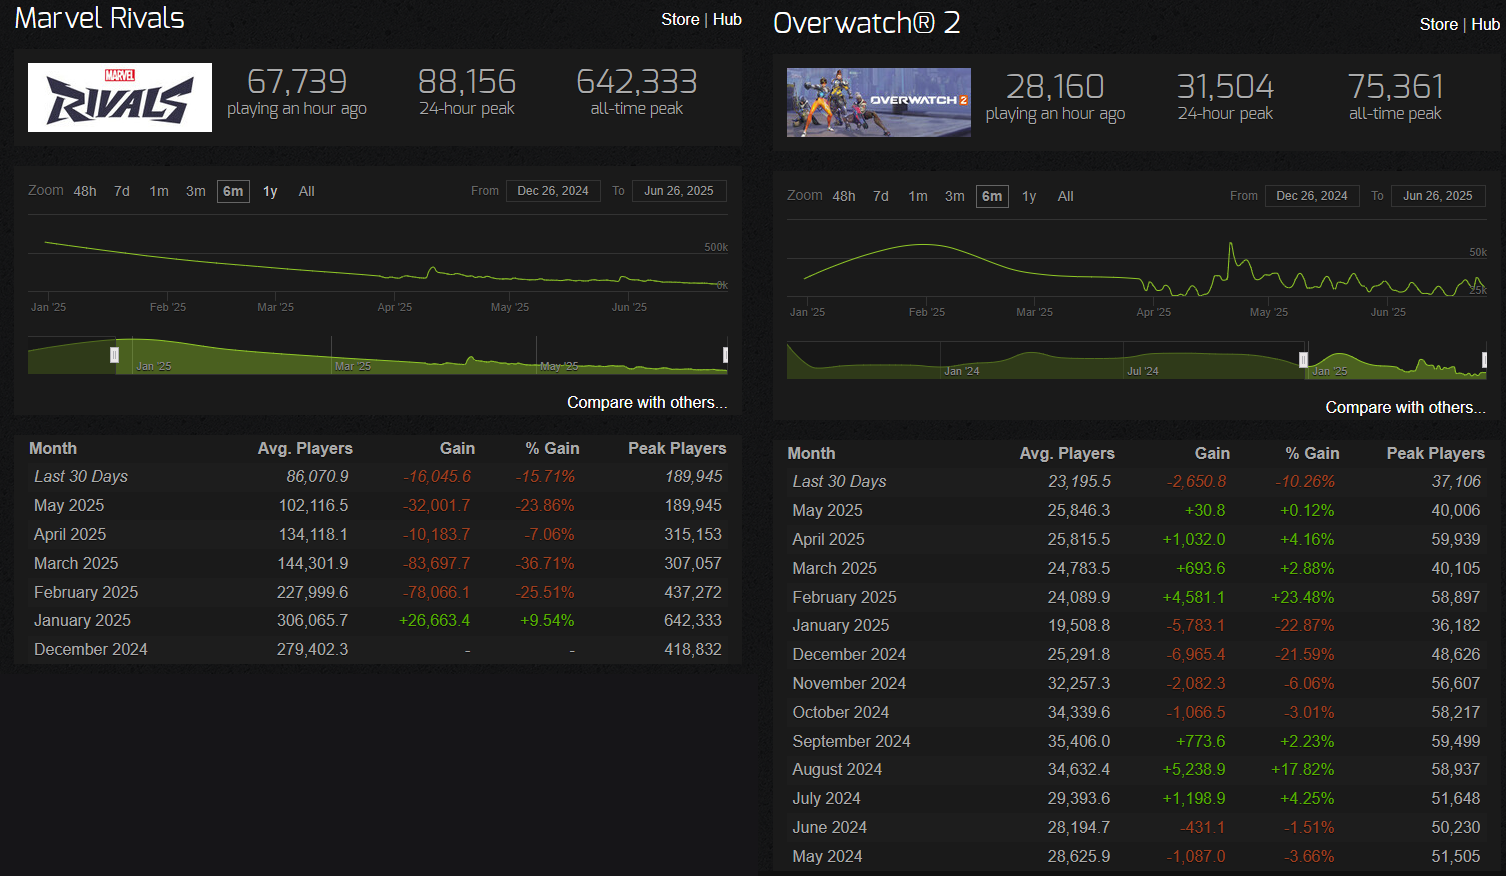Select 1m zoom on Overwatch 2 chart
Screen dimensions: 1506x876
918,196
